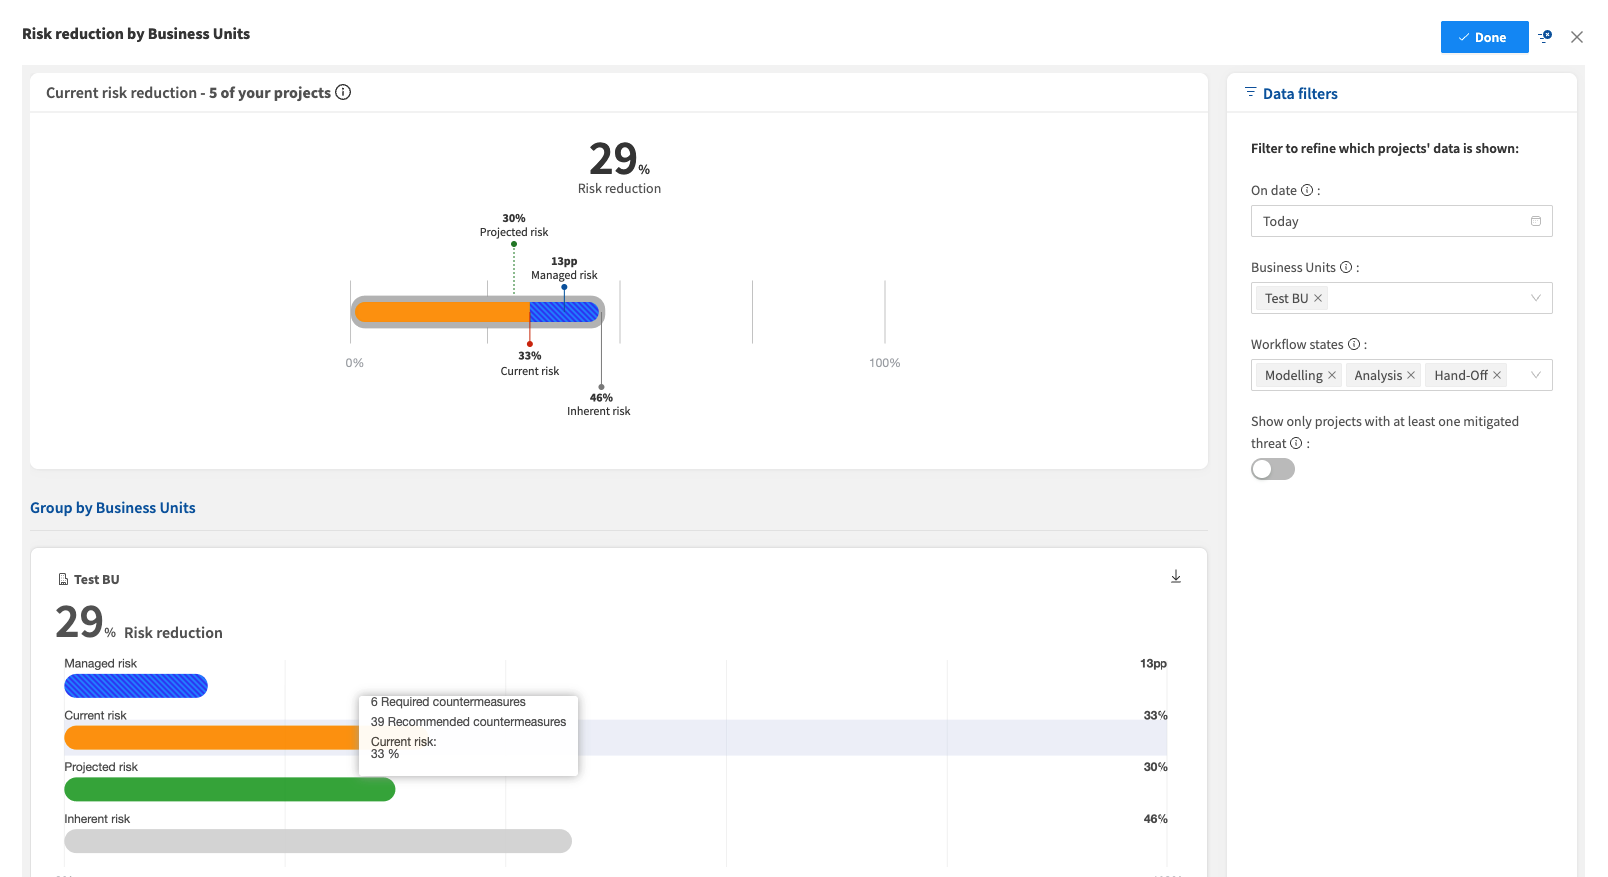
Task: Click the 6 Required countermeasures tooltip line
Action: pos(448,702)
